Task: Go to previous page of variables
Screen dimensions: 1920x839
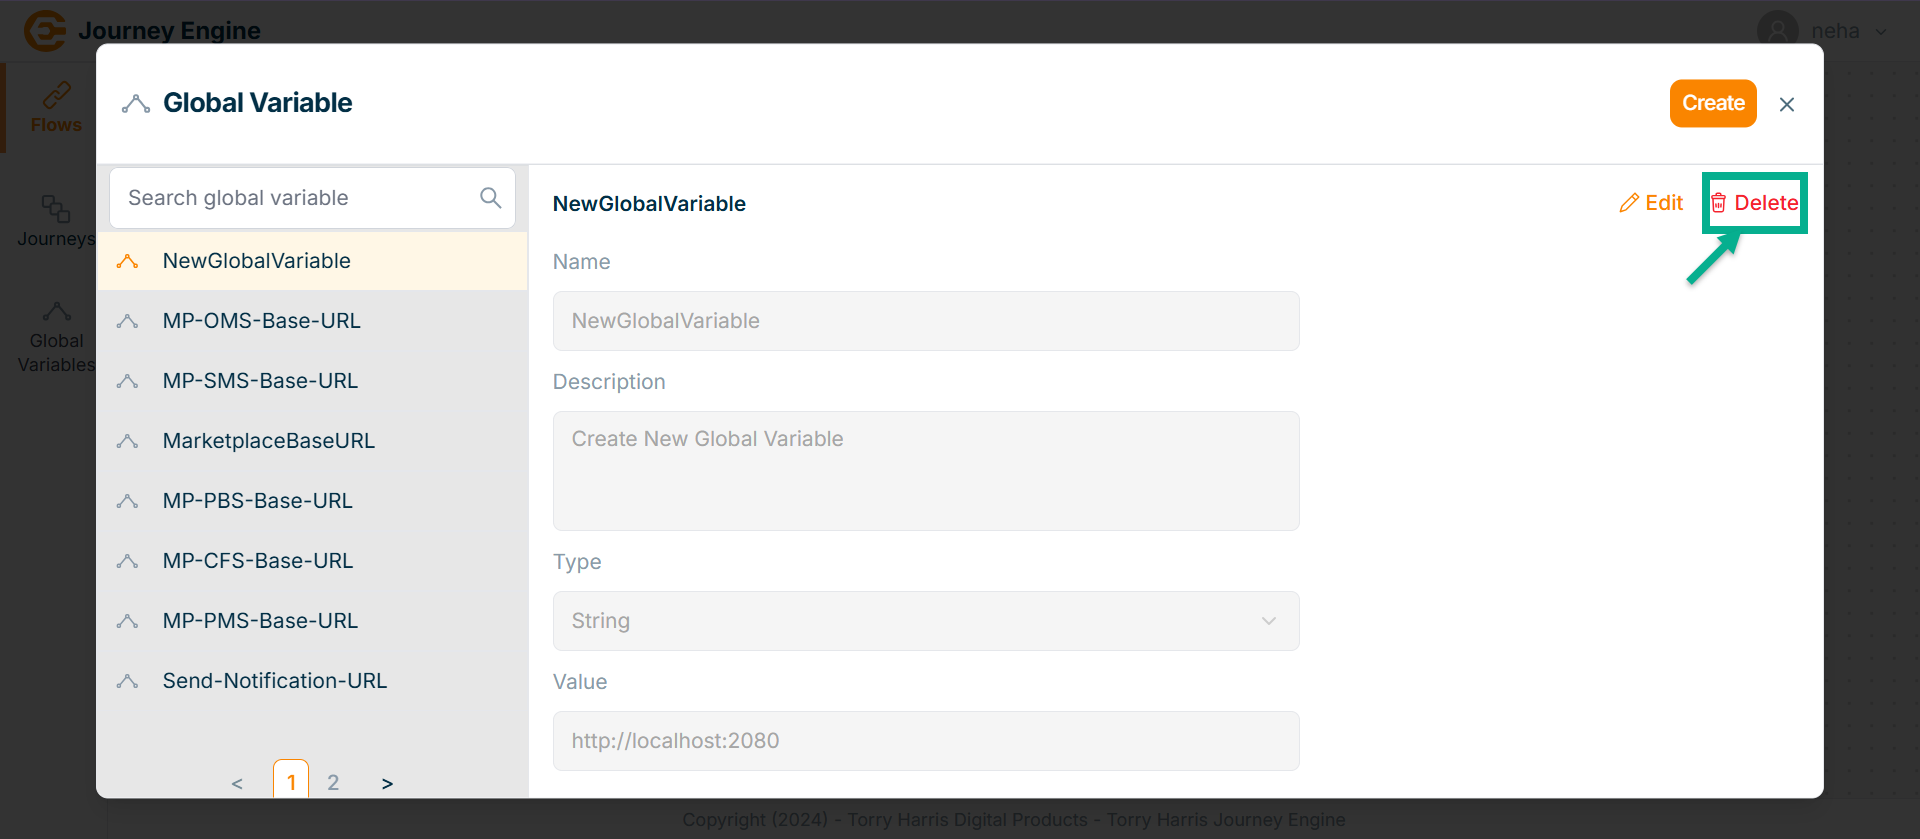Action: tap(237, 783)
